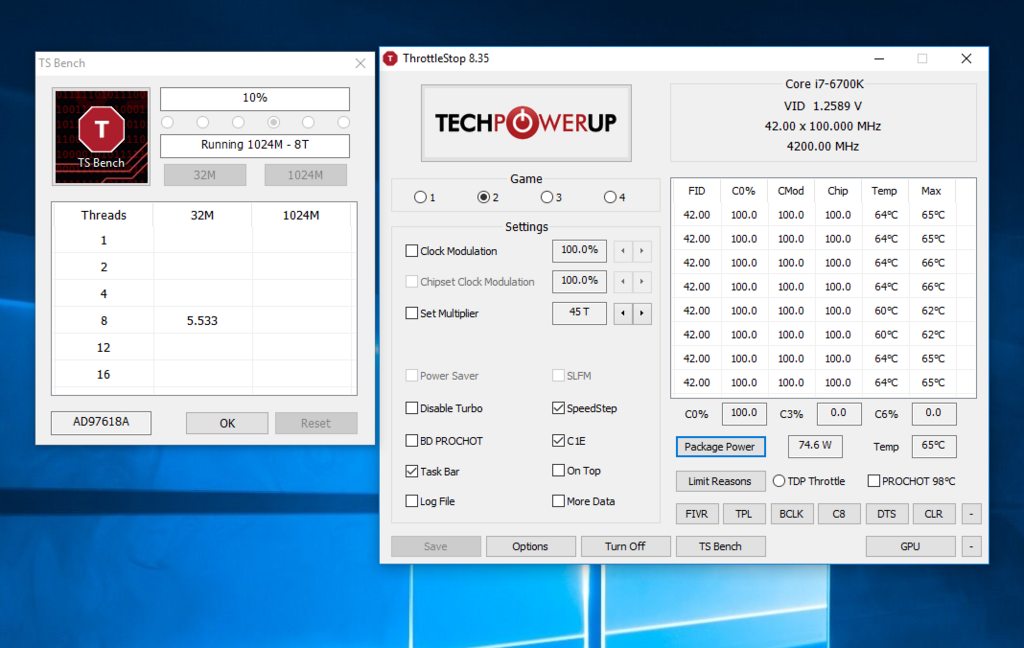
Task: Click the GPU button
Action: tap(910, 547)
